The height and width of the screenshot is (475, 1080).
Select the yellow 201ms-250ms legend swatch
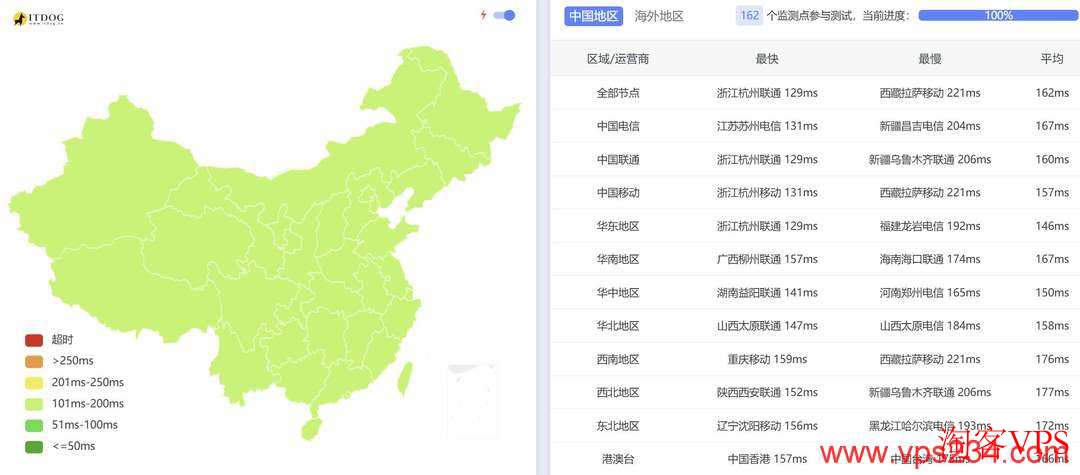pos(34,383)
